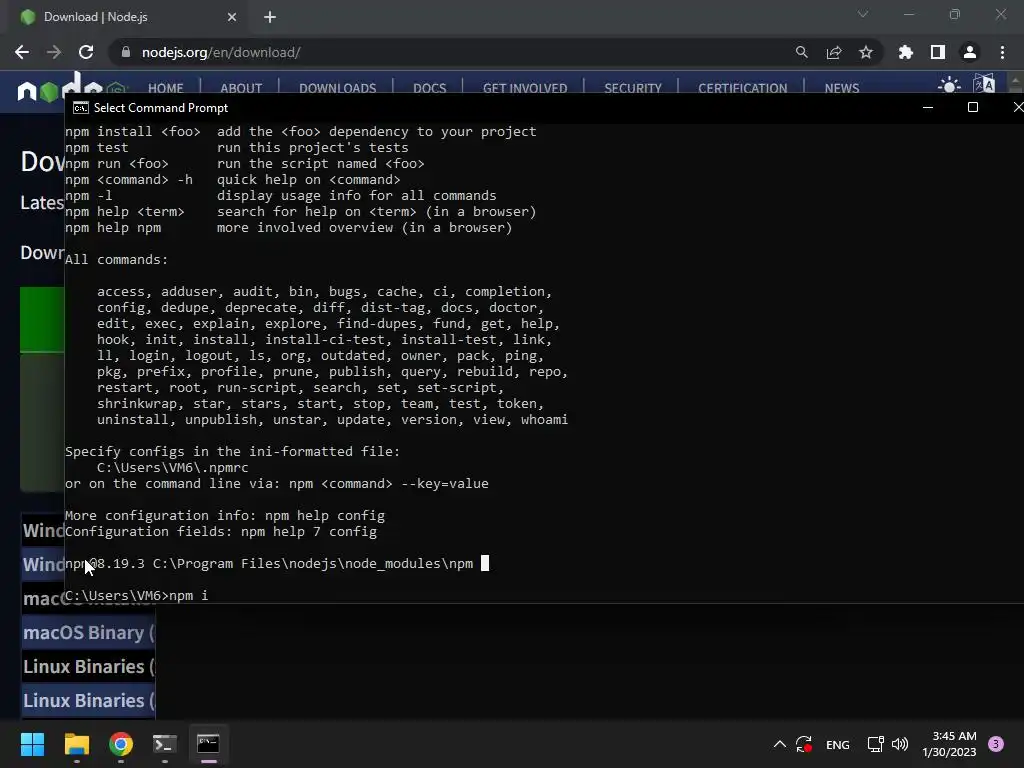
Task: Open Chrome from taskbar
Action: [x=121, y=744]
